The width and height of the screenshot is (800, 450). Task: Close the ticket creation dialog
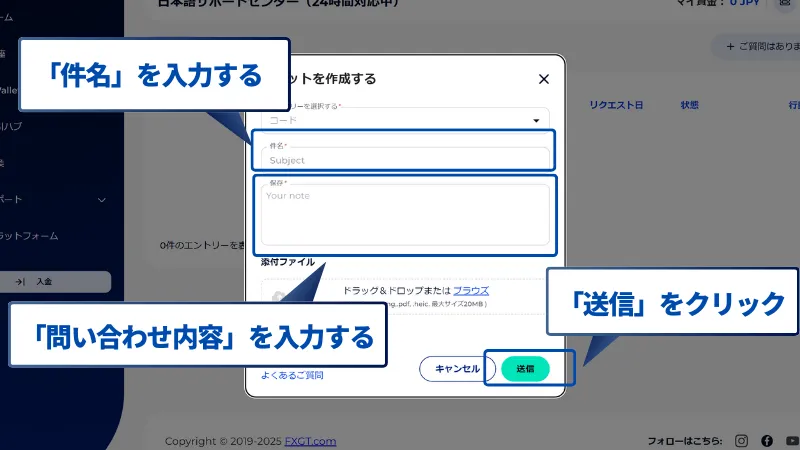pyautogui.click(x=544, y=79)
